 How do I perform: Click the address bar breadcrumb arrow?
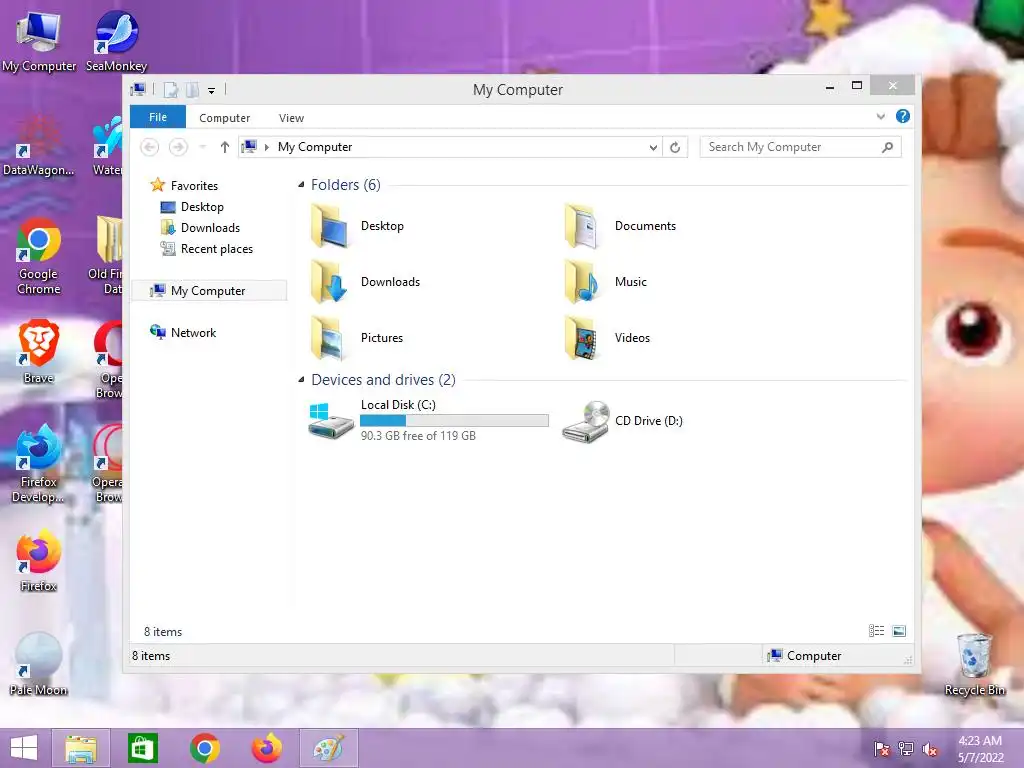pyautogui.click(x=266, y=147)
